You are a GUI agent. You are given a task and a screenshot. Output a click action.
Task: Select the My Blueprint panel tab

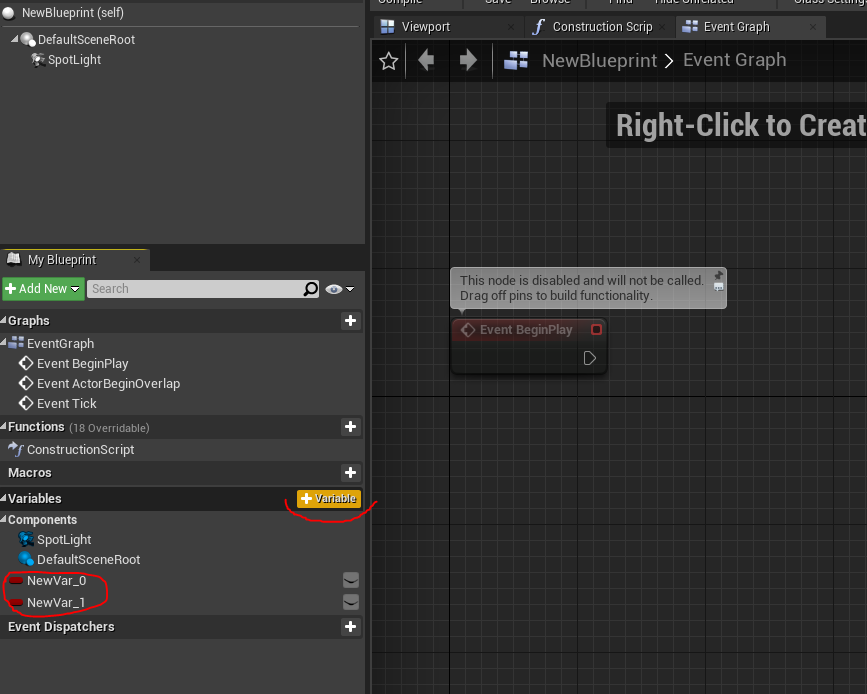(x=75, y=259)
